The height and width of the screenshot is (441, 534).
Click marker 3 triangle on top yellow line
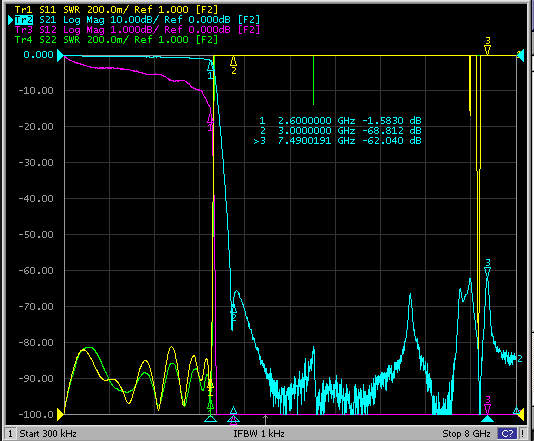point(488,51)
